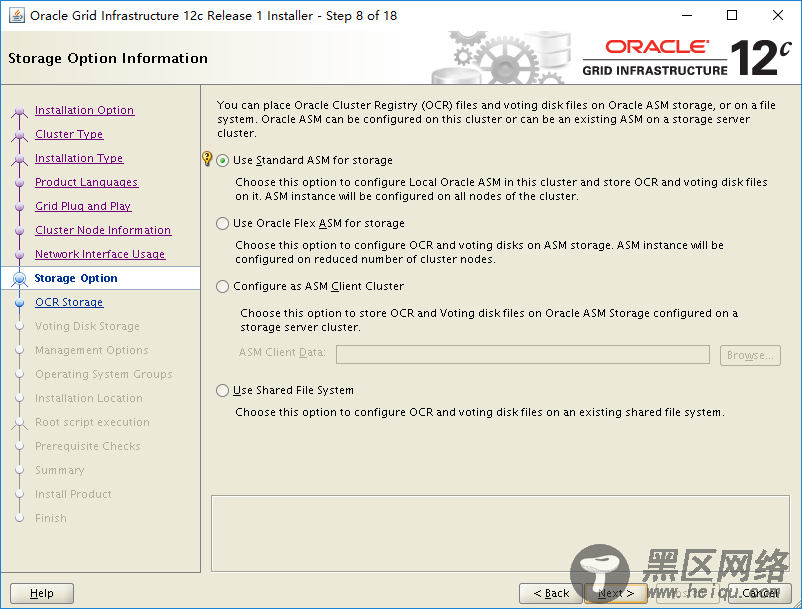
Task: Click the Root script execution step label
Action: [92, 422]
